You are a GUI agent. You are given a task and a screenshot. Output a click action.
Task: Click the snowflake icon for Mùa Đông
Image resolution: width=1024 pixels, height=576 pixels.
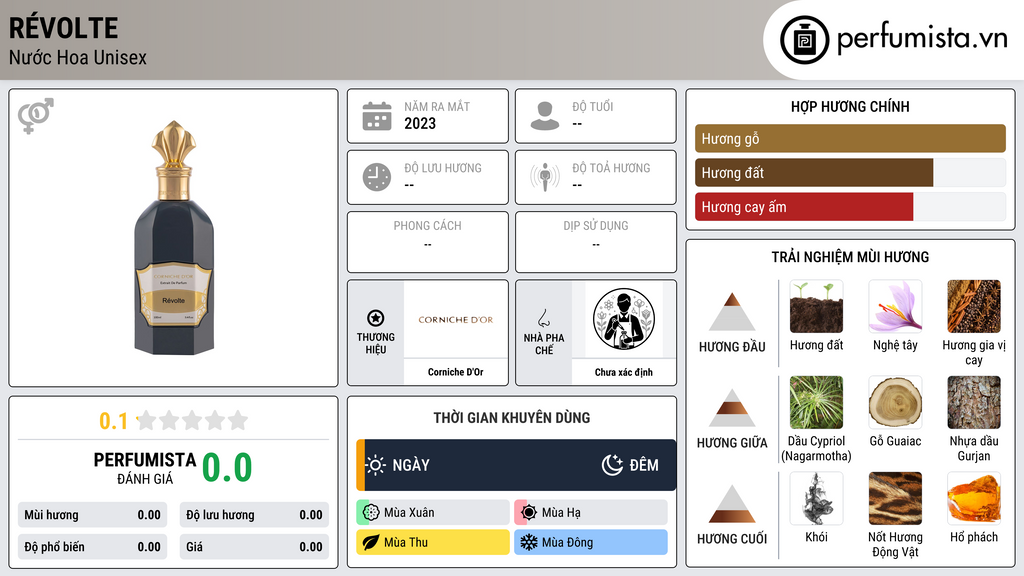(x=529, y=542)
